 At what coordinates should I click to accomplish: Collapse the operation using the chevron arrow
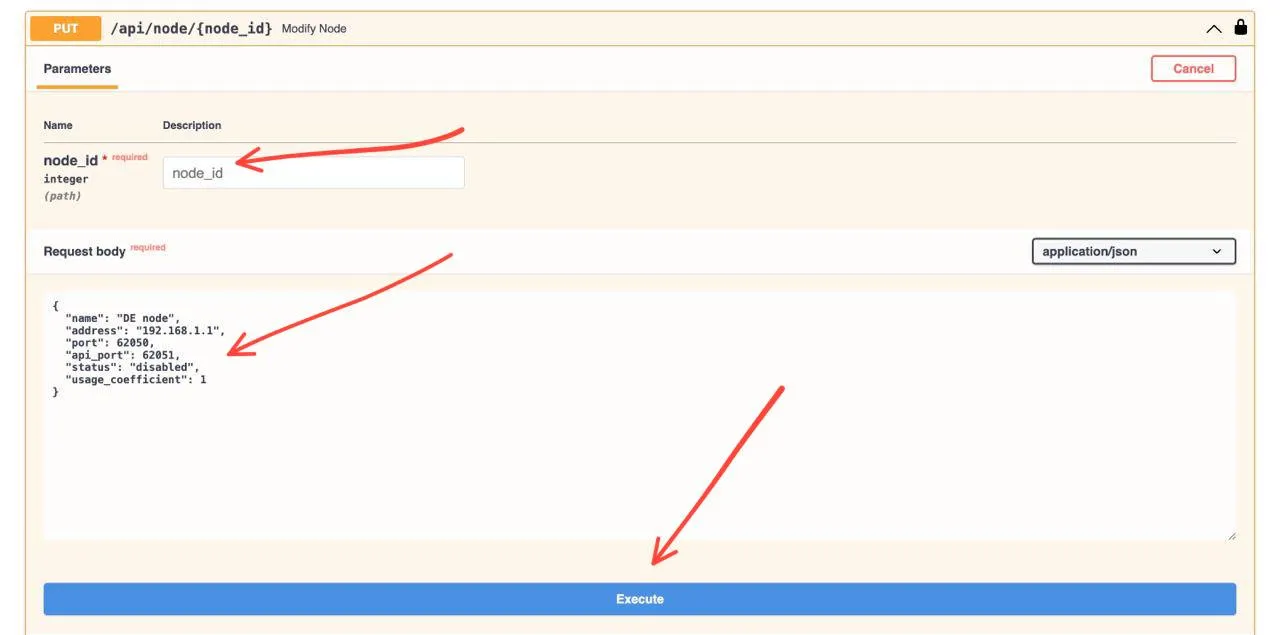[x=1213, y=28]
